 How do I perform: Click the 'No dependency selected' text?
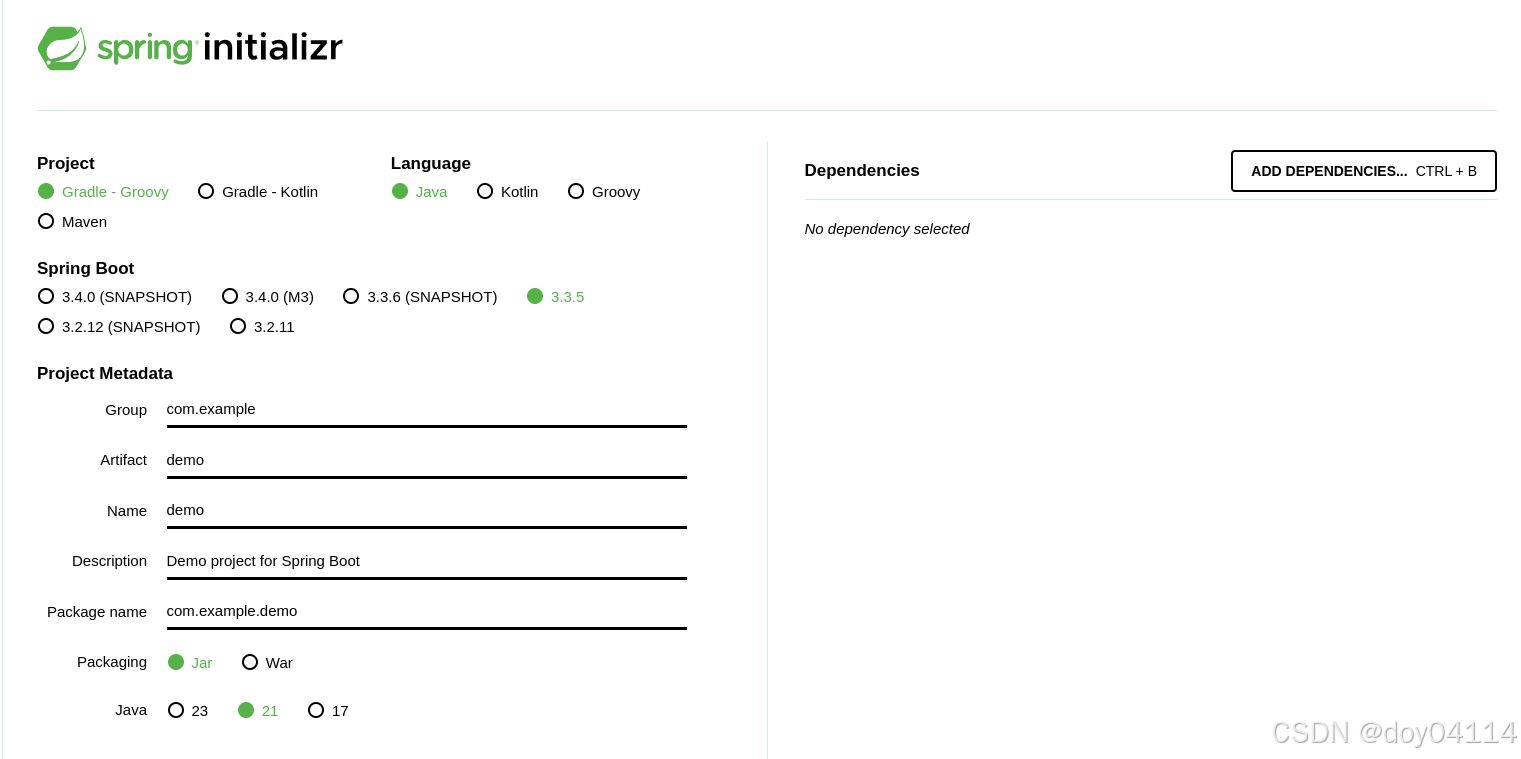click(x=887, y=229)
